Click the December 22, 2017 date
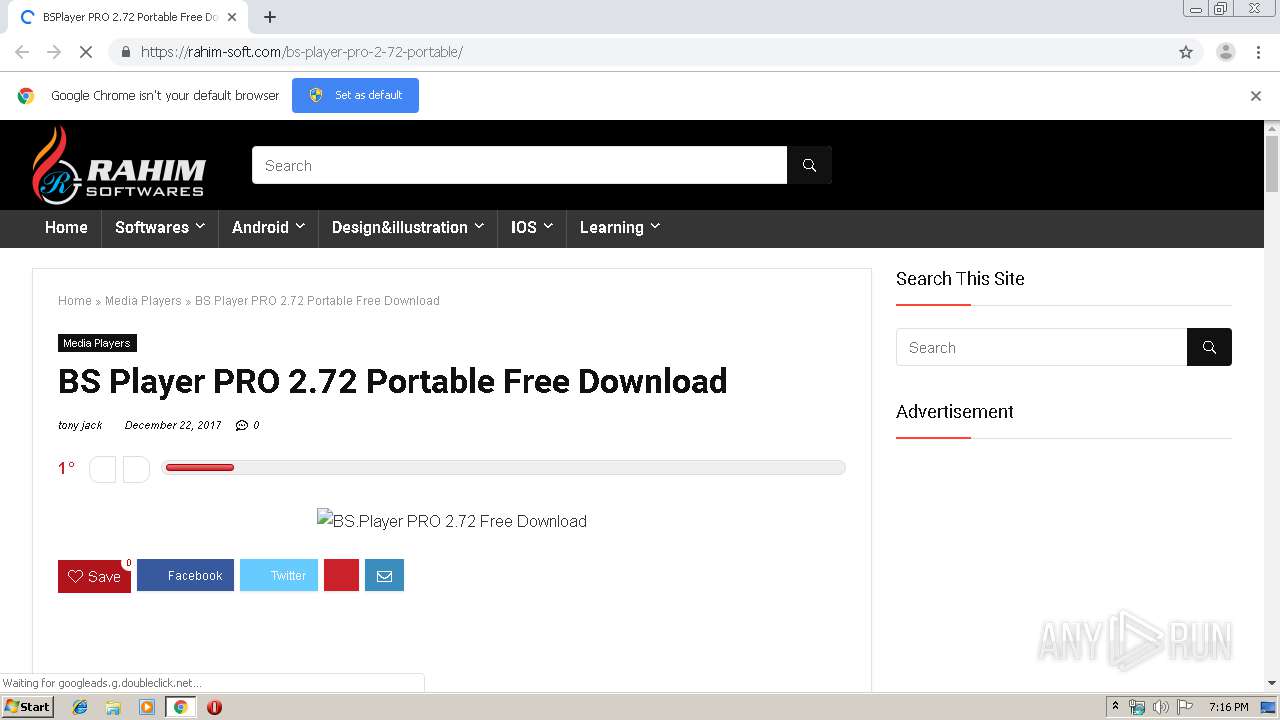Image resolution: width=1280 pixels, height=720 pixels. tap(173, 425)
